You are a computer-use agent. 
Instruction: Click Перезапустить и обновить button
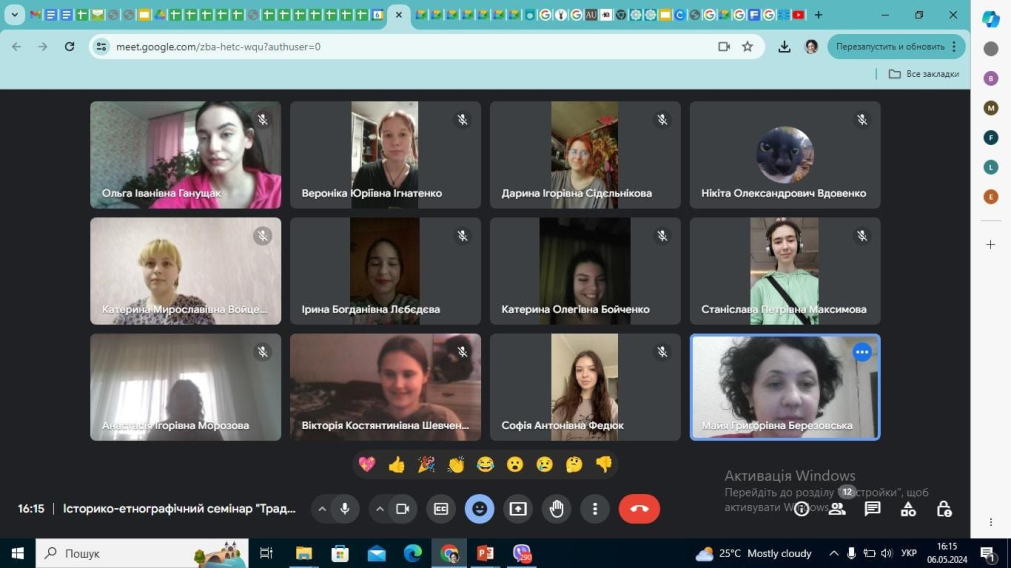click(x=896, y=46)
